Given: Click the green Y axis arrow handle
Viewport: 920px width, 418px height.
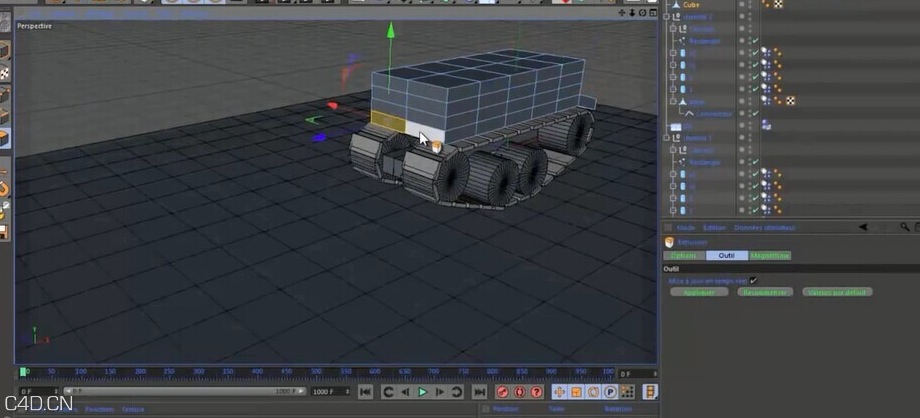Looking at the screenshot, I should (x=391, y=31).
